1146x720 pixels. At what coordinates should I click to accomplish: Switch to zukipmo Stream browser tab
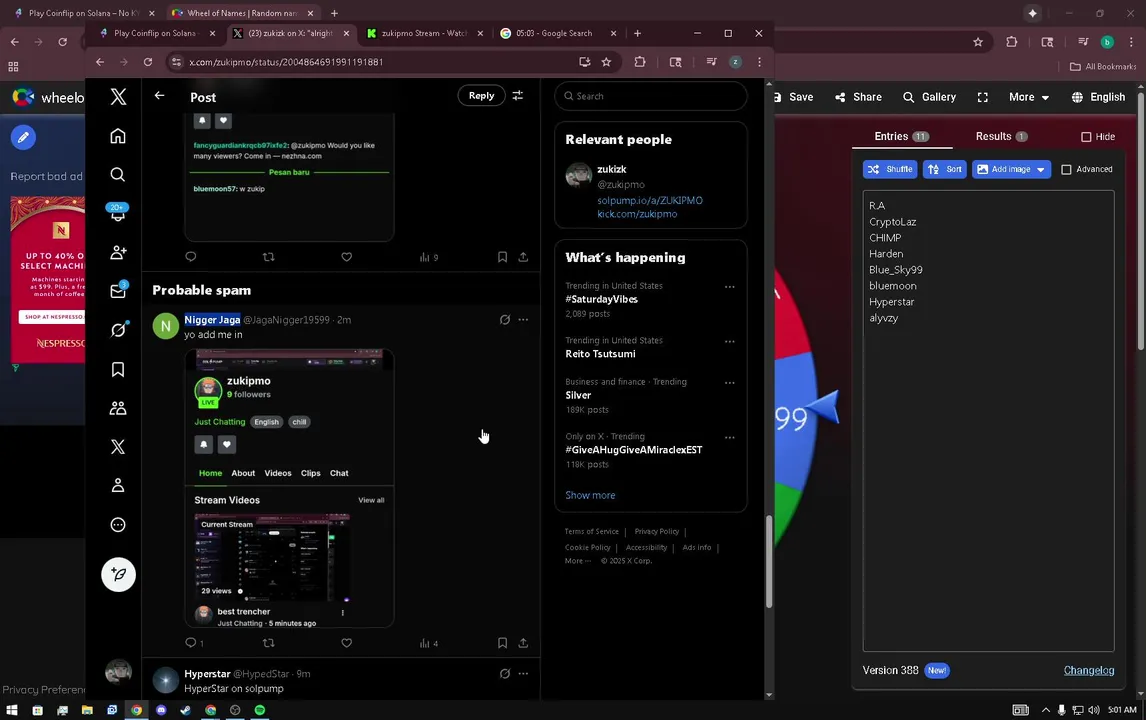(x=425, y=34)
